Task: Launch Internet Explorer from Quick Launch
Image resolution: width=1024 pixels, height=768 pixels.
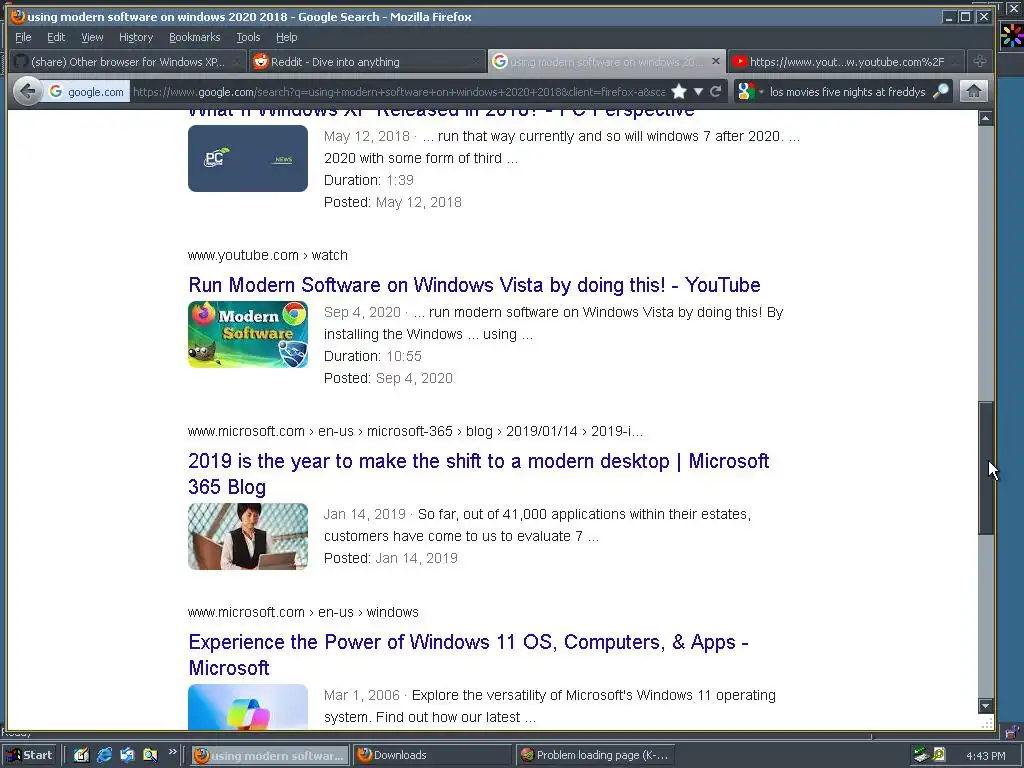Action: 104,755
